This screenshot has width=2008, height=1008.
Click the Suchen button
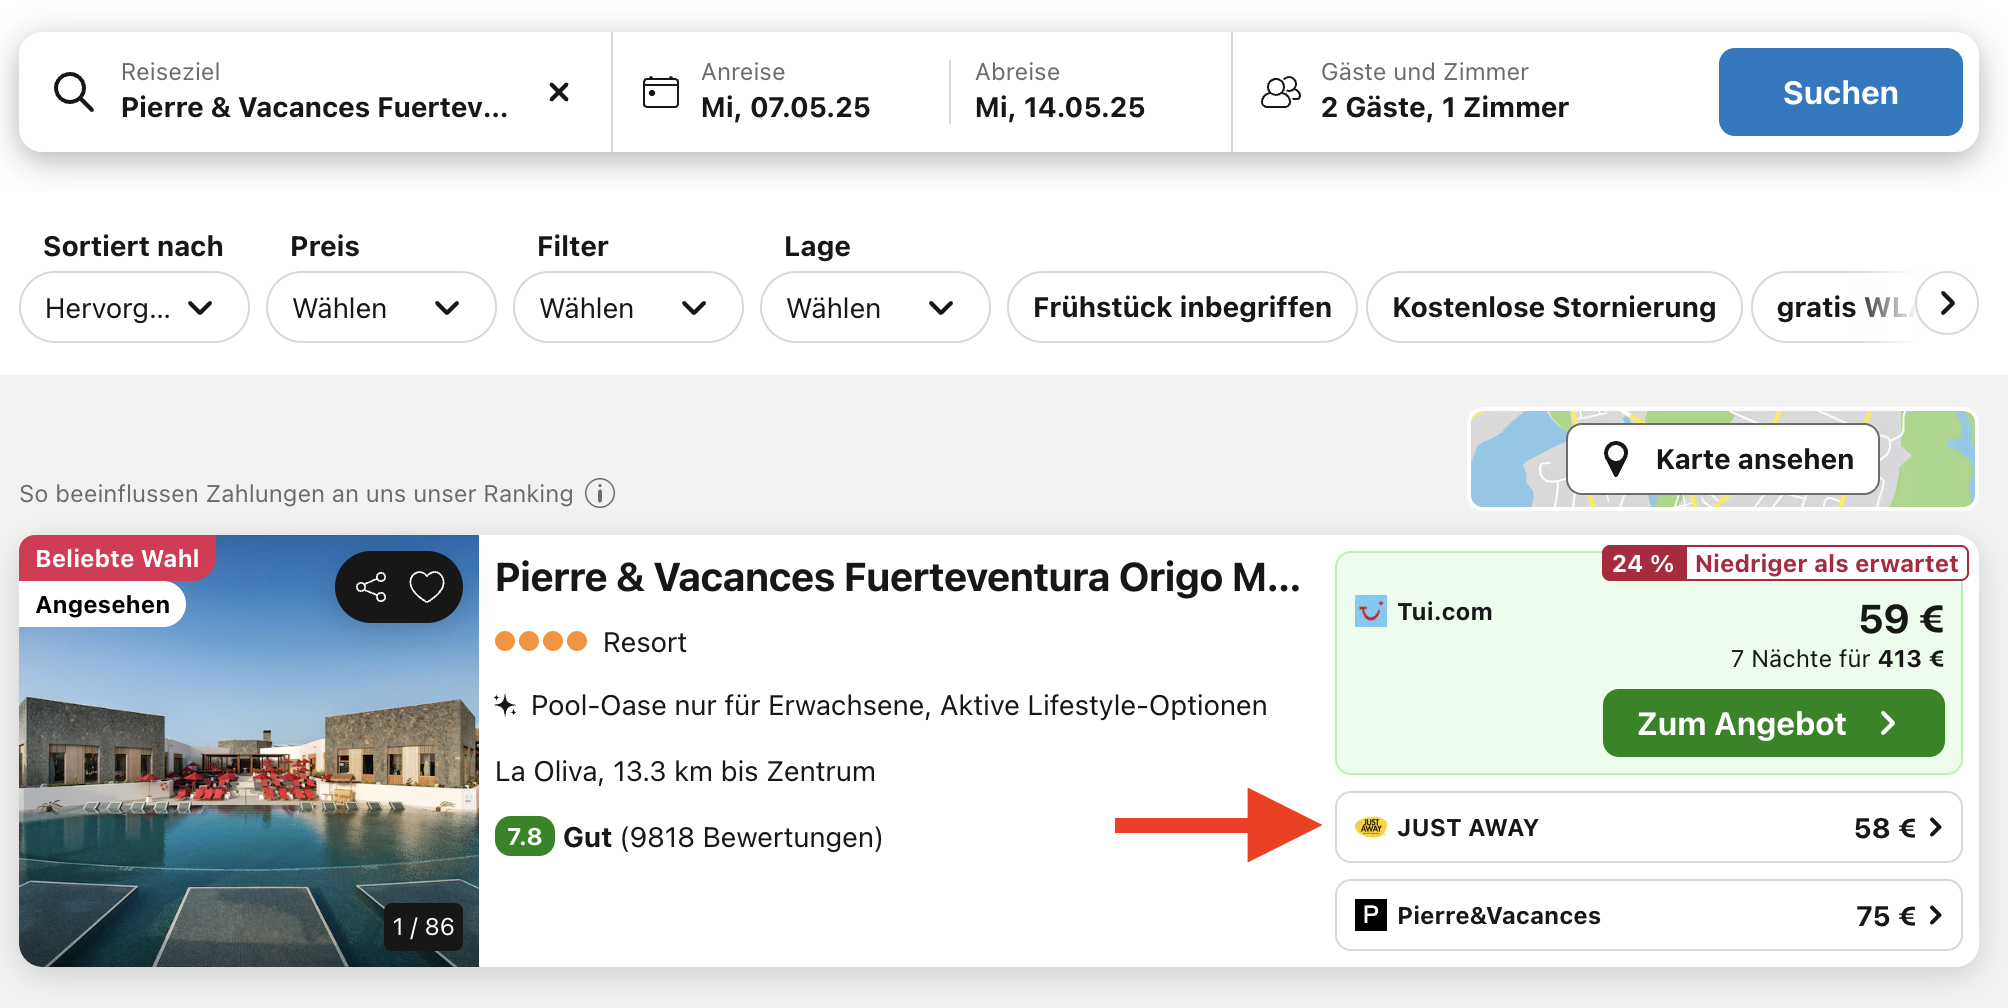click(x=1840, y=92)
